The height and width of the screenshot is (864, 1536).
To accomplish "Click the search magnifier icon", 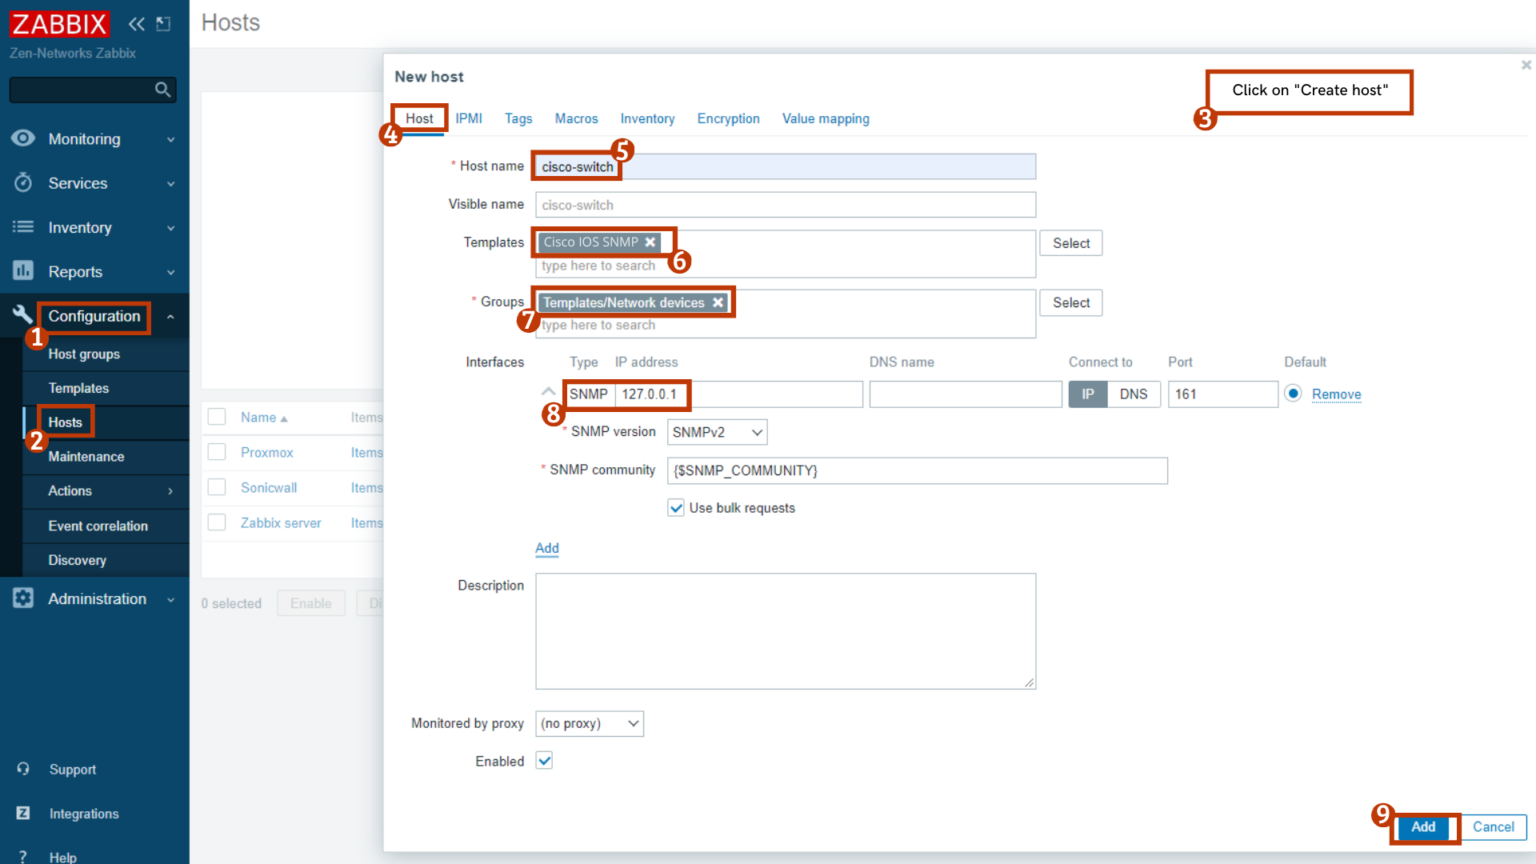I will point(162,89).
